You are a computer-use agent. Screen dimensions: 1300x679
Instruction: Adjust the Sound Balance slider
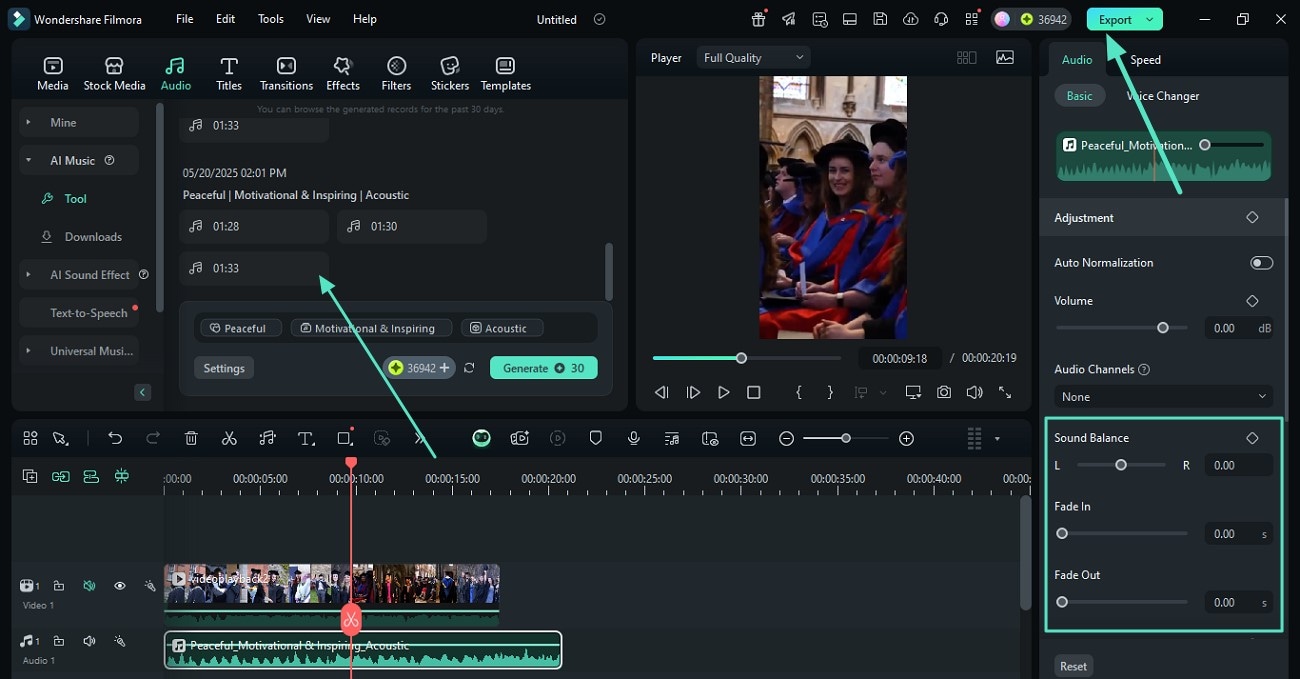pos(1121,465)
